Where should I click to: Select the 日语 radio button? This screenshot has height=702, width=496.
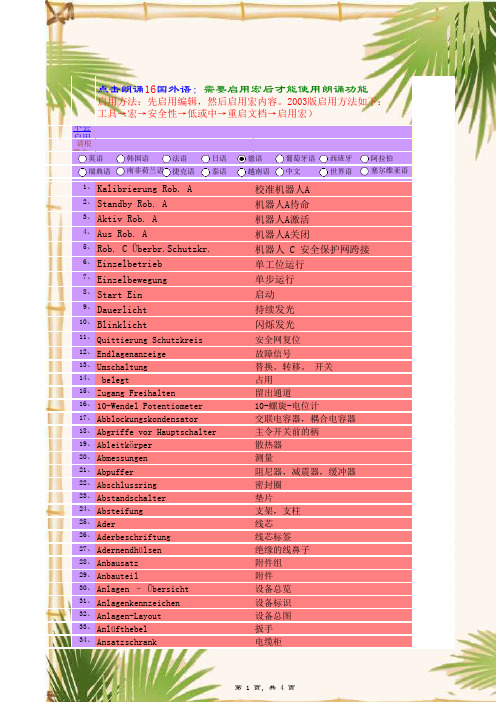tap(205, 159)
